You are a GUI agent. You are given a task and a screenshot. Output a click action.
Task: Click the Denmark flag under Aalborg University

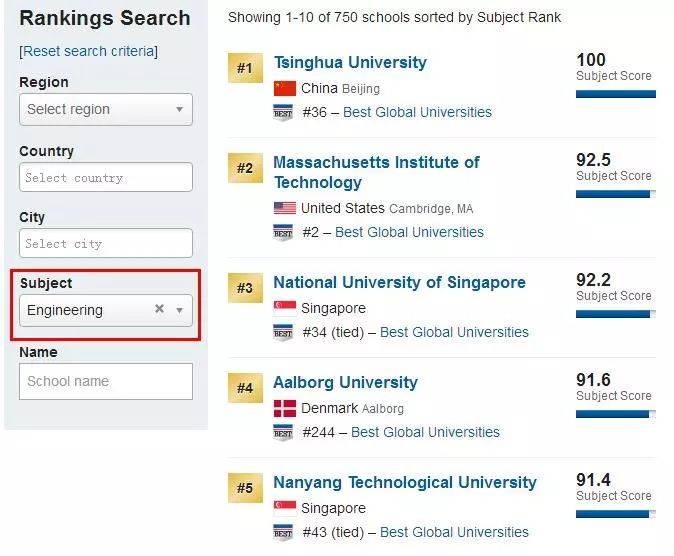click(285, 408)
